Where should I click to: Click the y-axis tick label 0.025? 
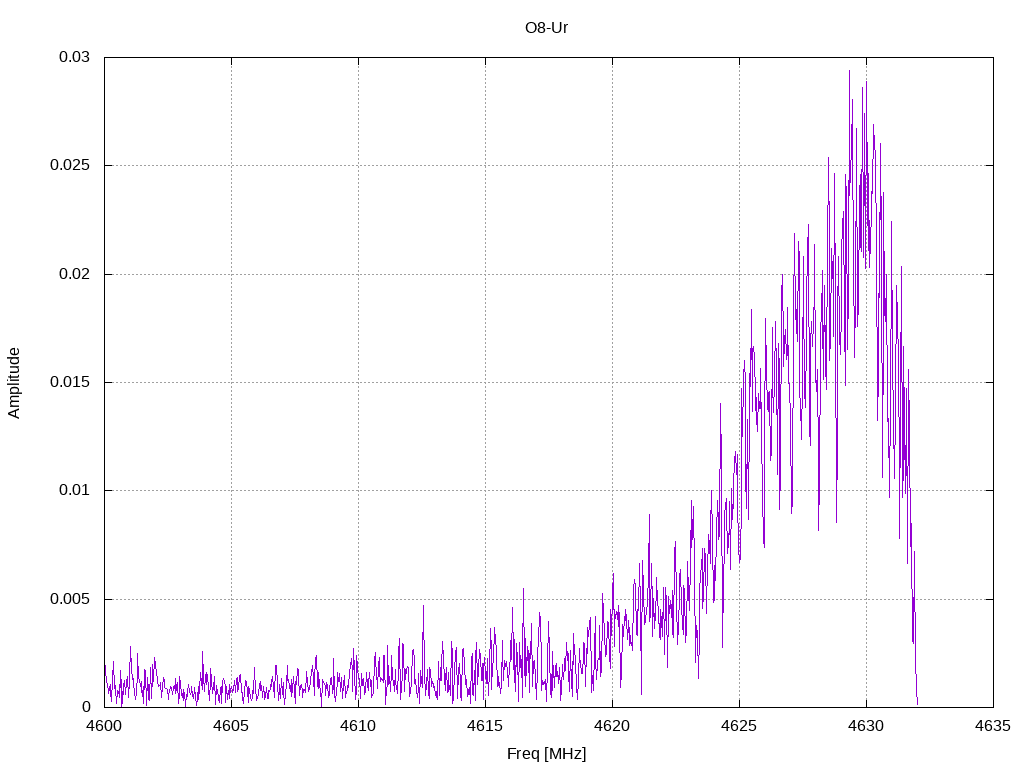coord(70,165)
